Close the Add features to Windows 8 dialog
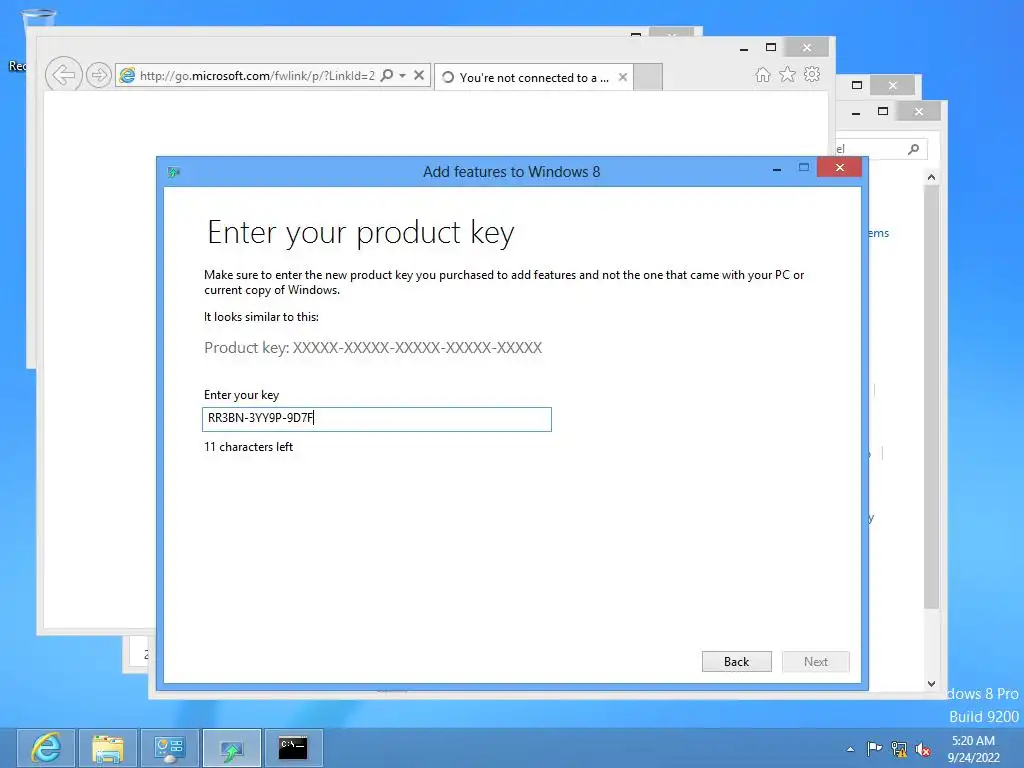Image resolution: width=1024 pixels, height=768 pixels. coord(839,168)
